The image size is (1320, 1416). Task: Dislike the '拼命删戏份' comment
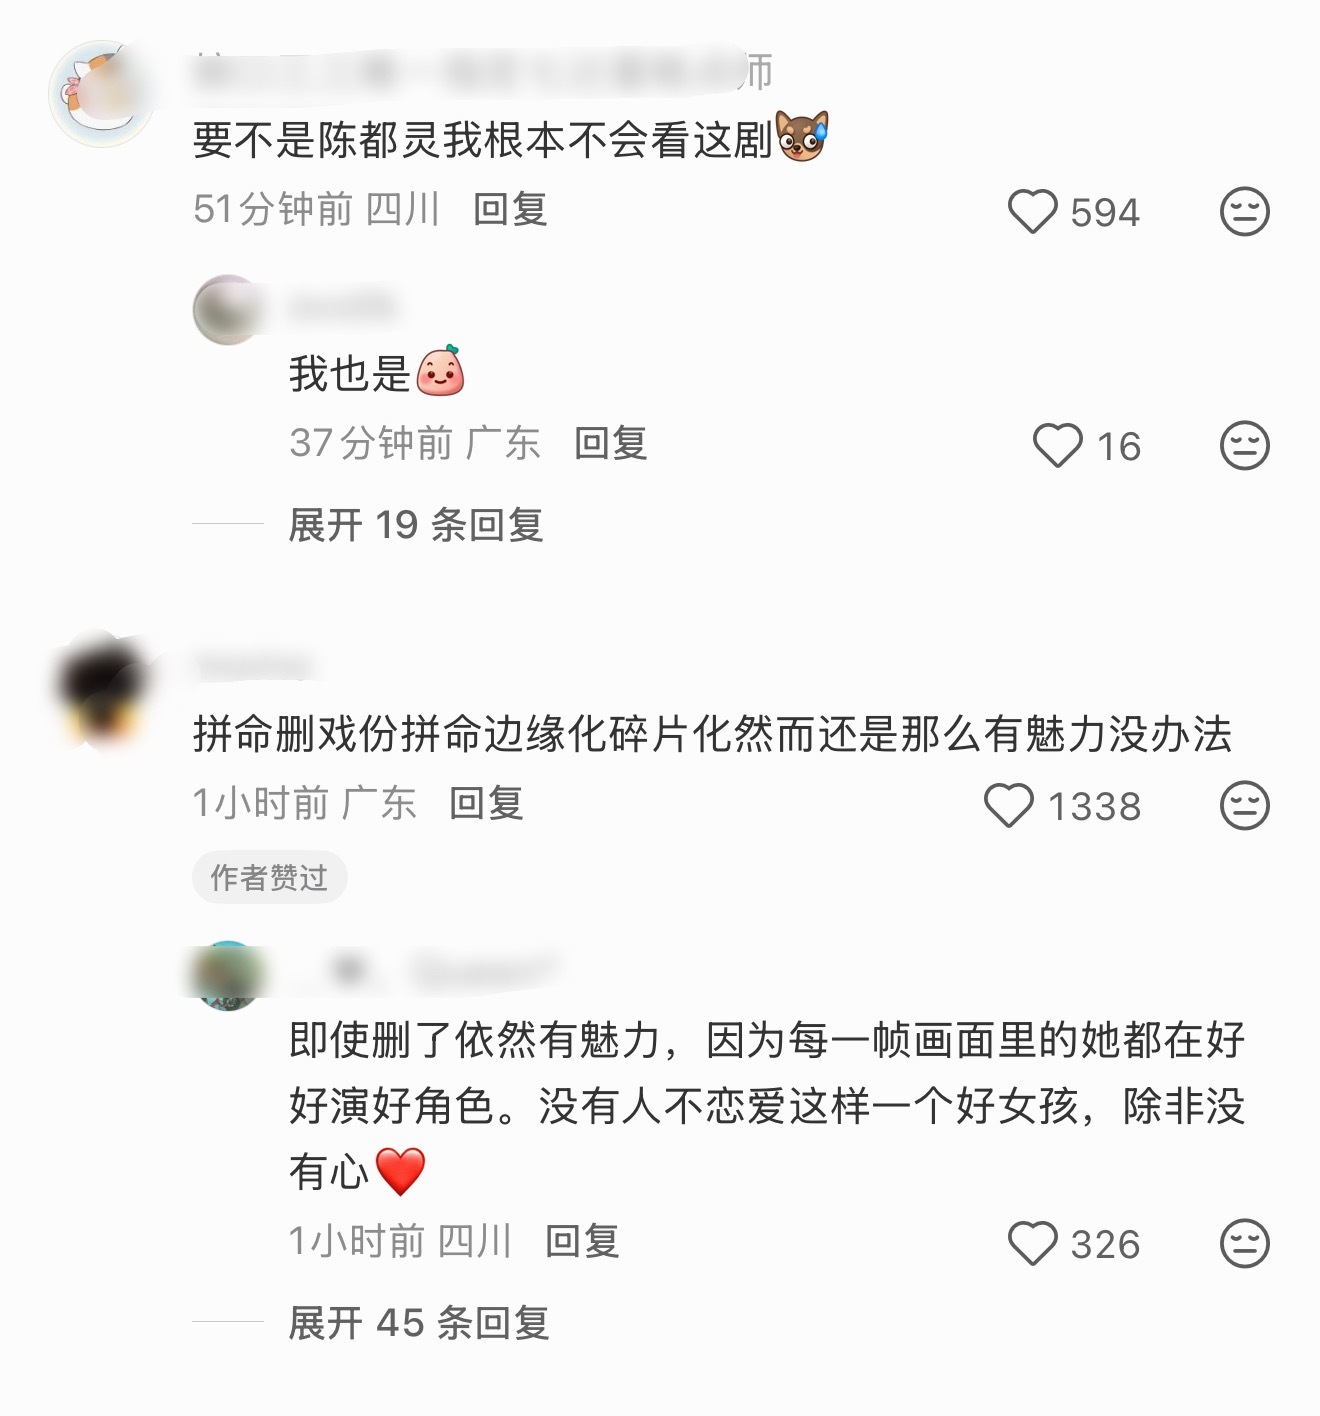pos(1245,806)
